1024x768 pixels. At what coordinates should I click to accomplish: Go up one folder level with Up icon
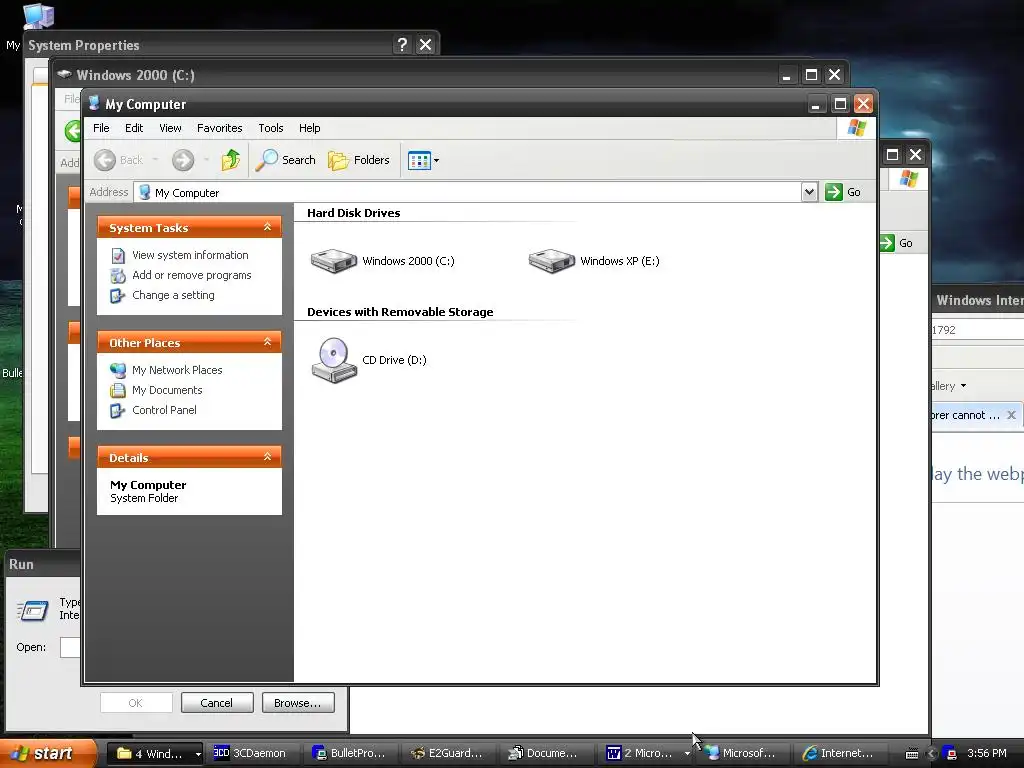click(x=231, y=160)
